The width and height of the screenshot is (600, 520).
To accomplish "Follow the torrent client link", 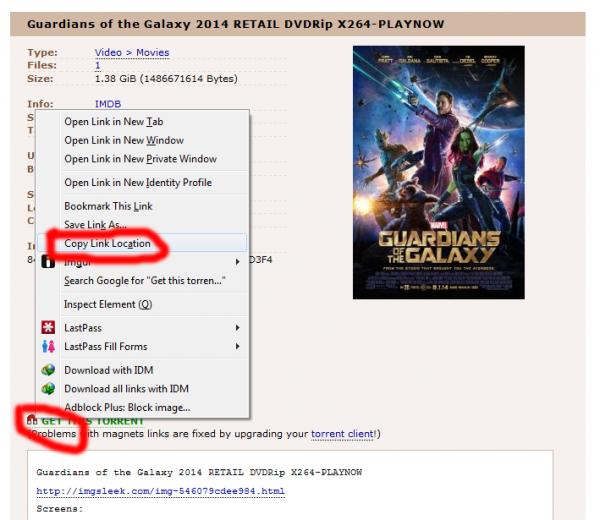I will tap(343, 434).
